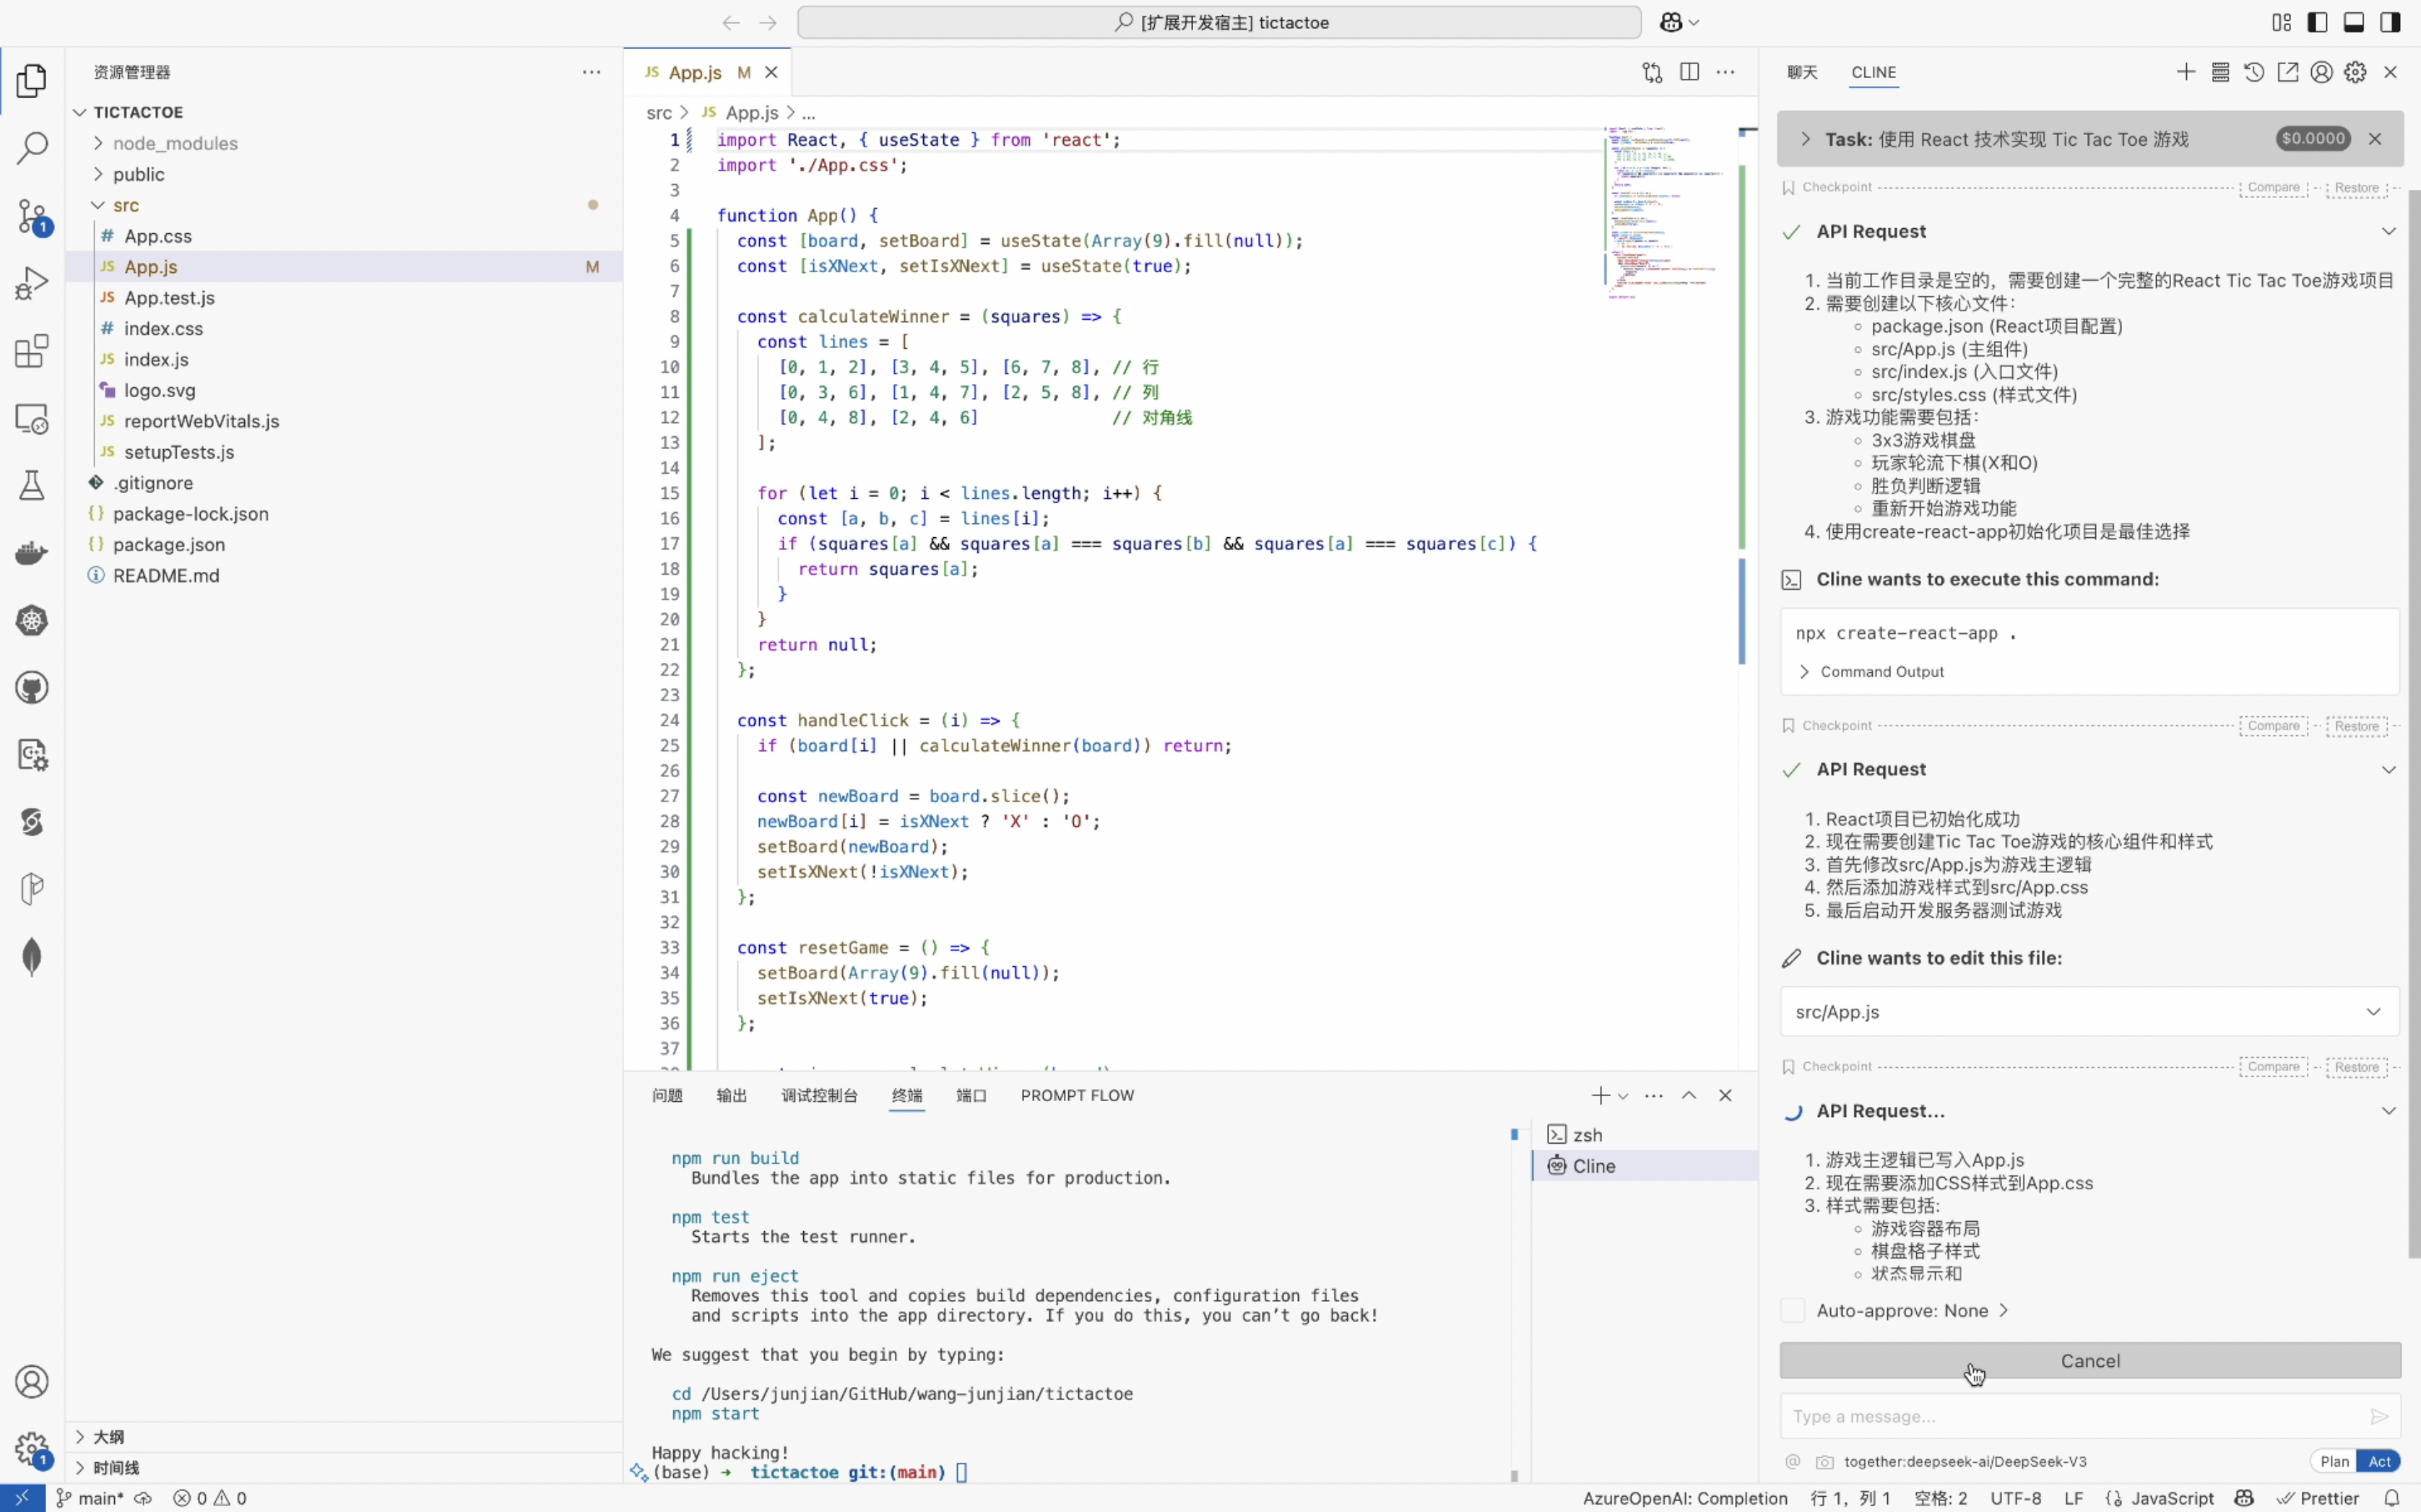Expand the node_modules folder
Image resolution: width=2421 pixels, height=1512 pixels.
click(174, 143)
